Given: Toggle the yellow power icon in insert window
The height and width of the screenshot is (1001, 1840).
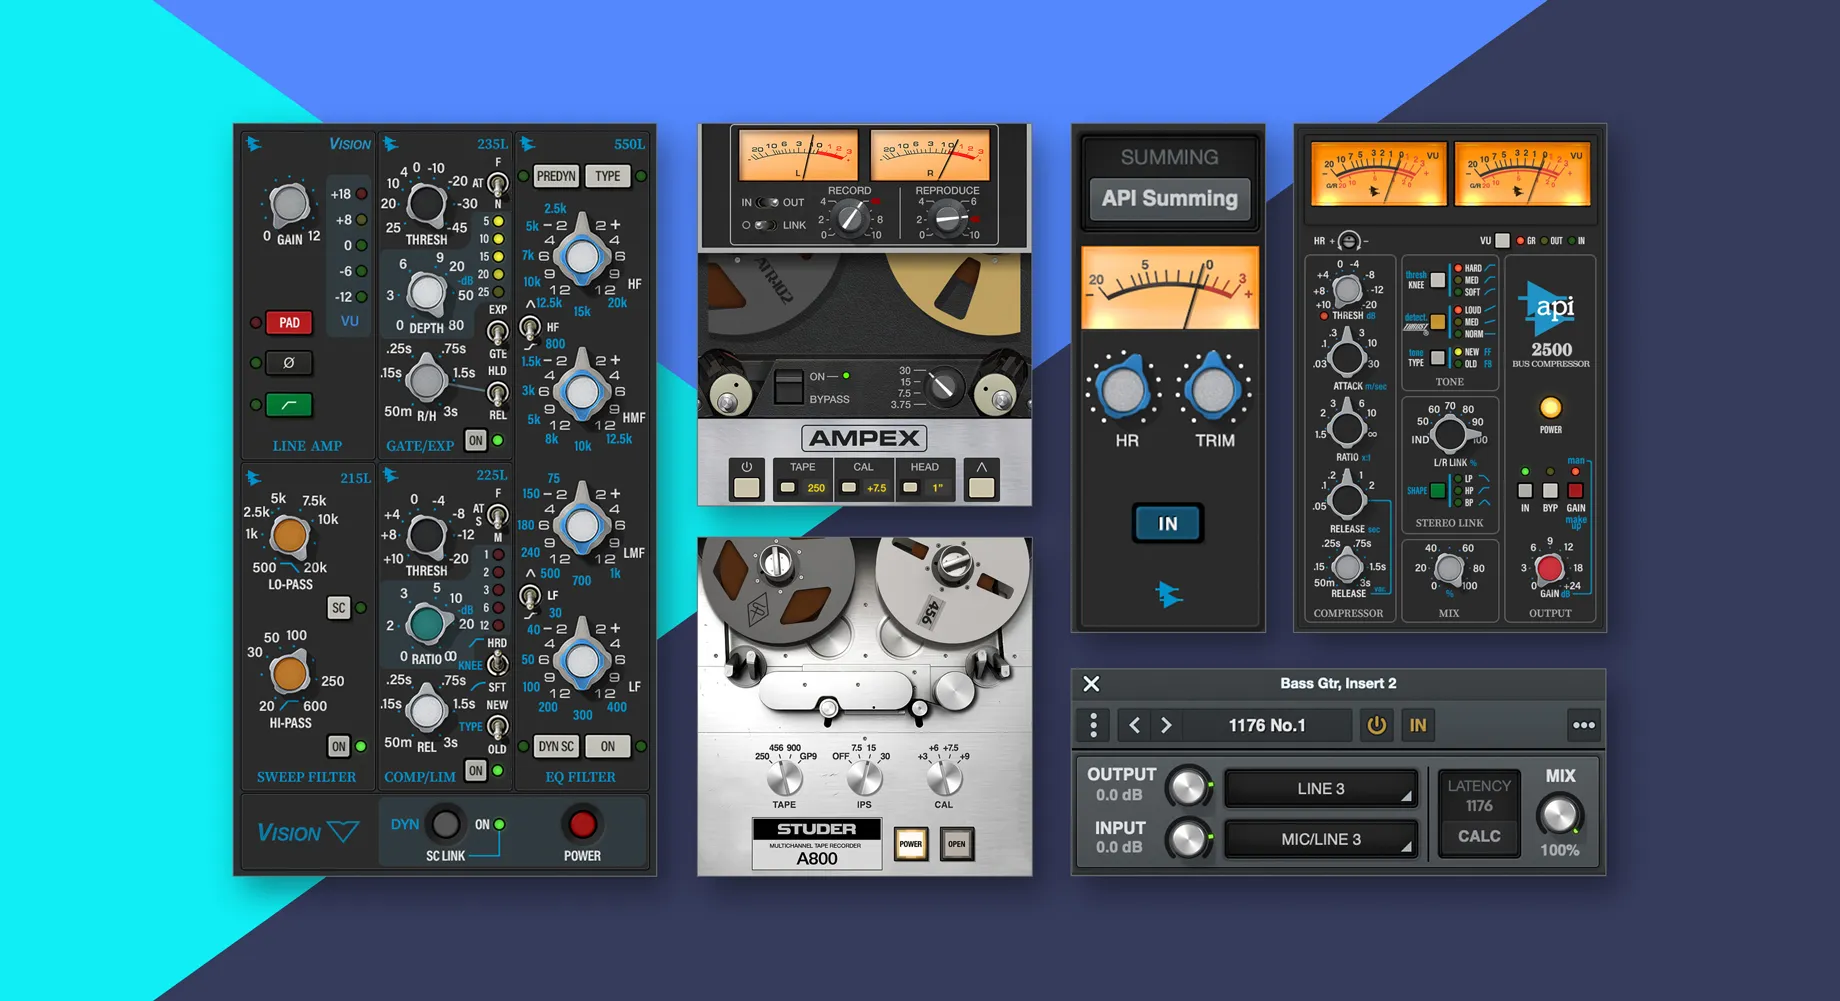Looking at the screenshot, I should 1377,725.
